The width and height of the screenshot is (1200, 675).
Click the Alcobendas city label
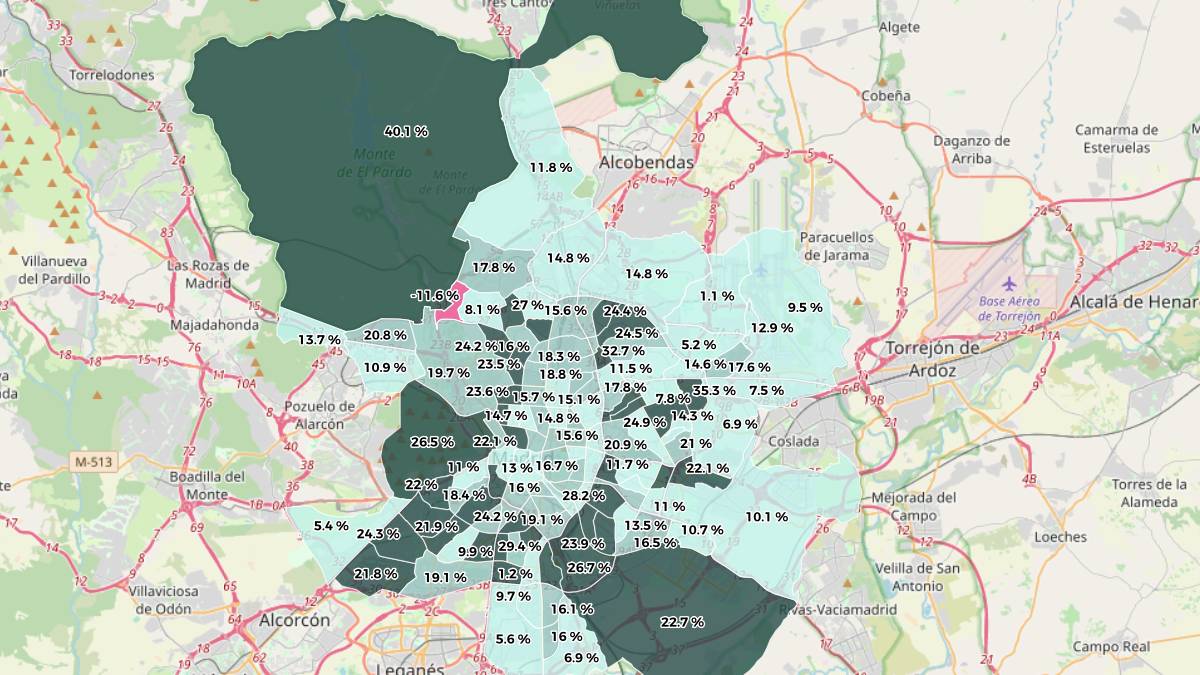[x=645, y=162]
